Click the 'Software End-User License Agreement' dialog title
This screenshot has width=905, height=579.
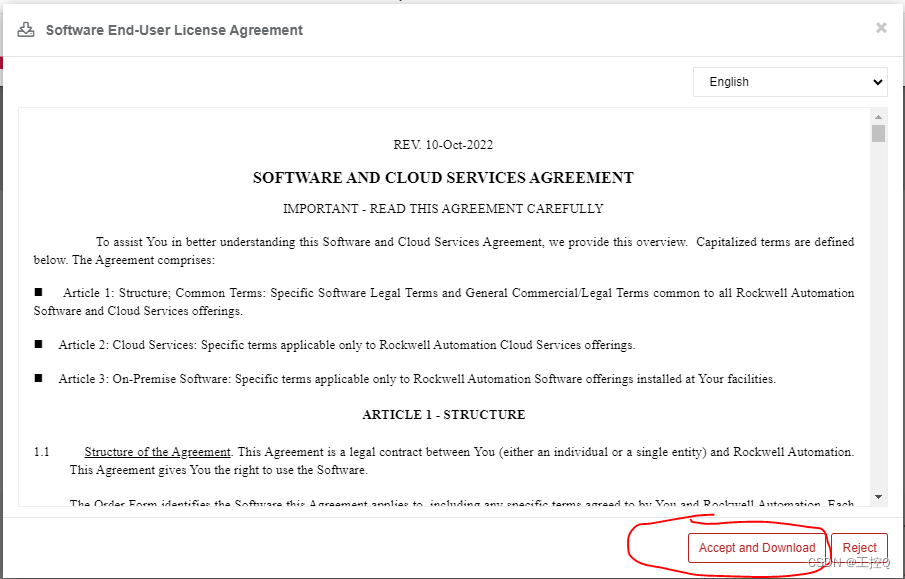click(x=174, y=30)
